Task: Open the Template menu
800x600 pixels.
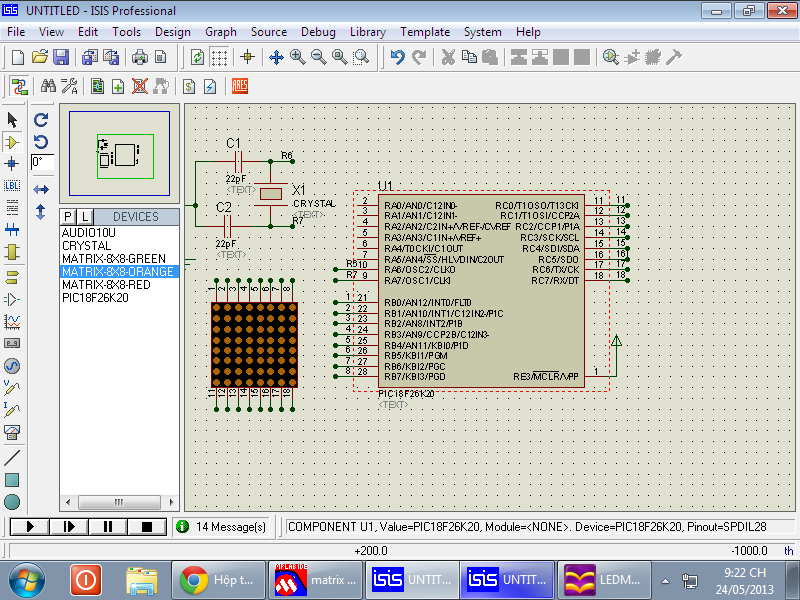Action: pos(425,32)
